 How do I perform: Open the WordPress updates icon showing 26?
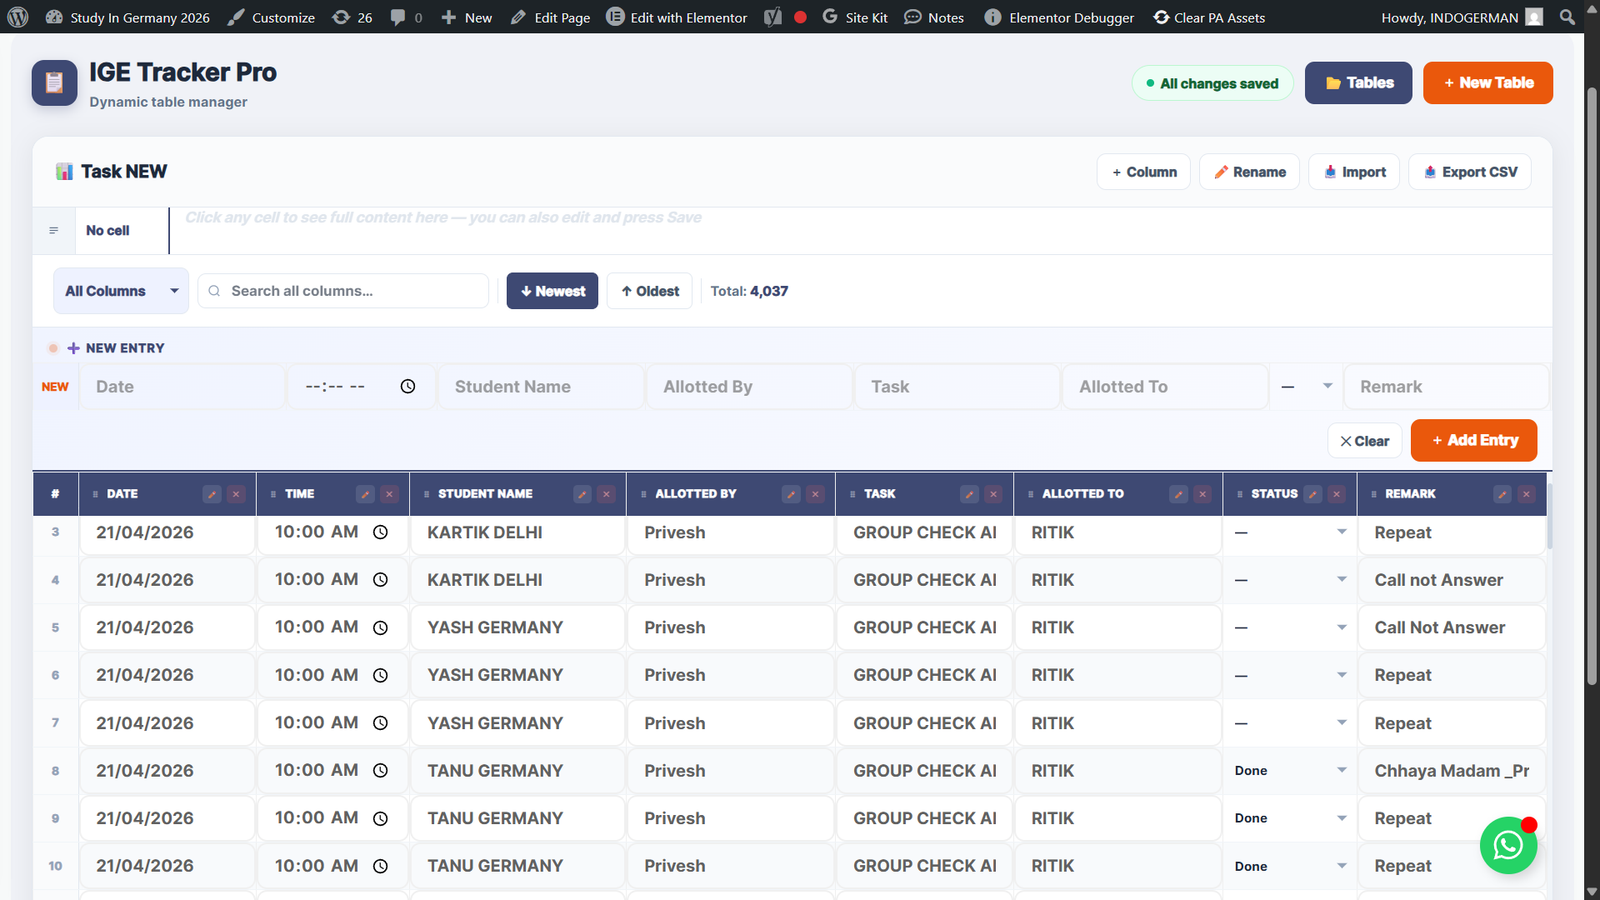(341, 17)
